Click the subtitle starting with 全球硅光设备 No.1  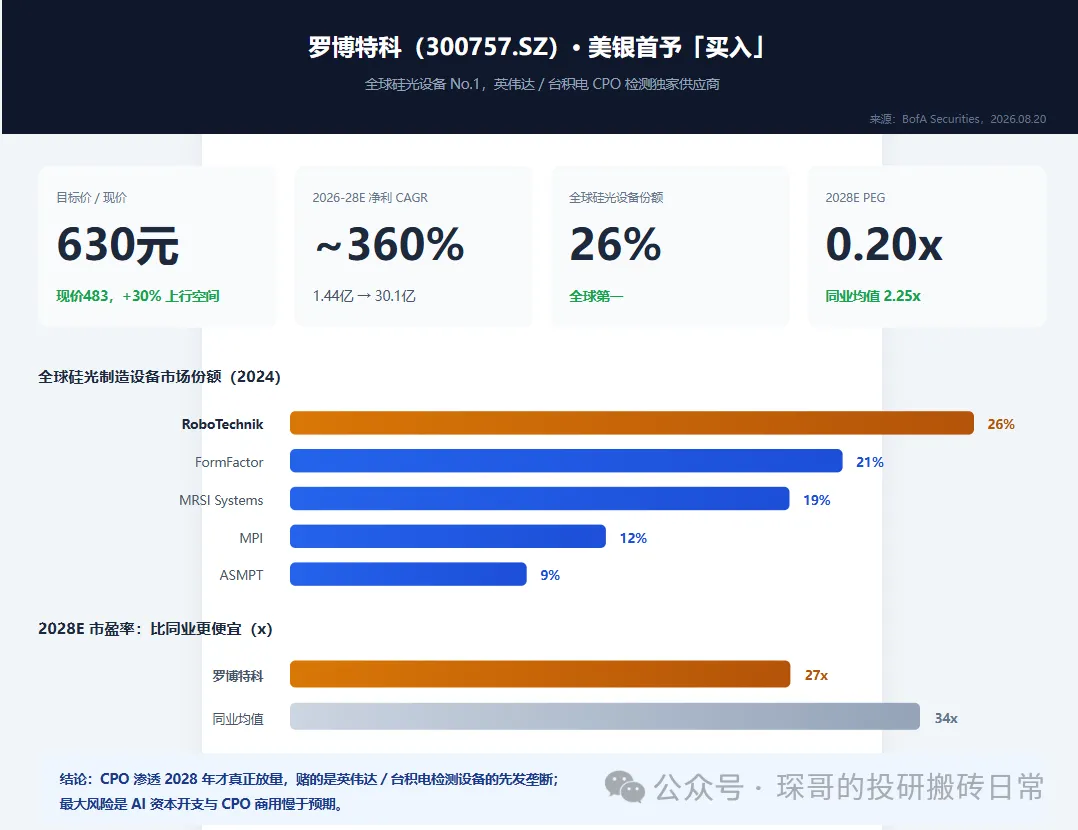point(542,84)
